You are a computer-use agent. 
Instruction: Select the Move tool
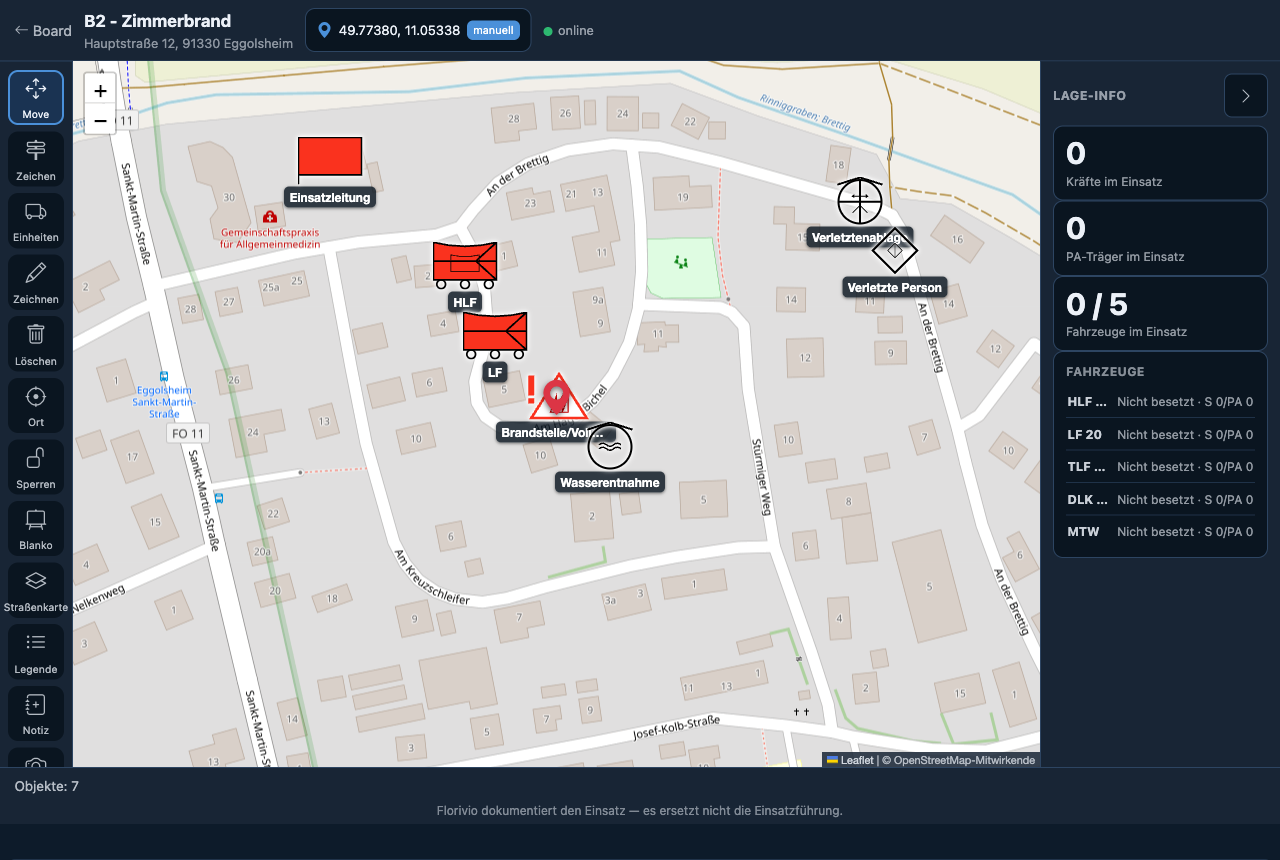coord(36,98)
